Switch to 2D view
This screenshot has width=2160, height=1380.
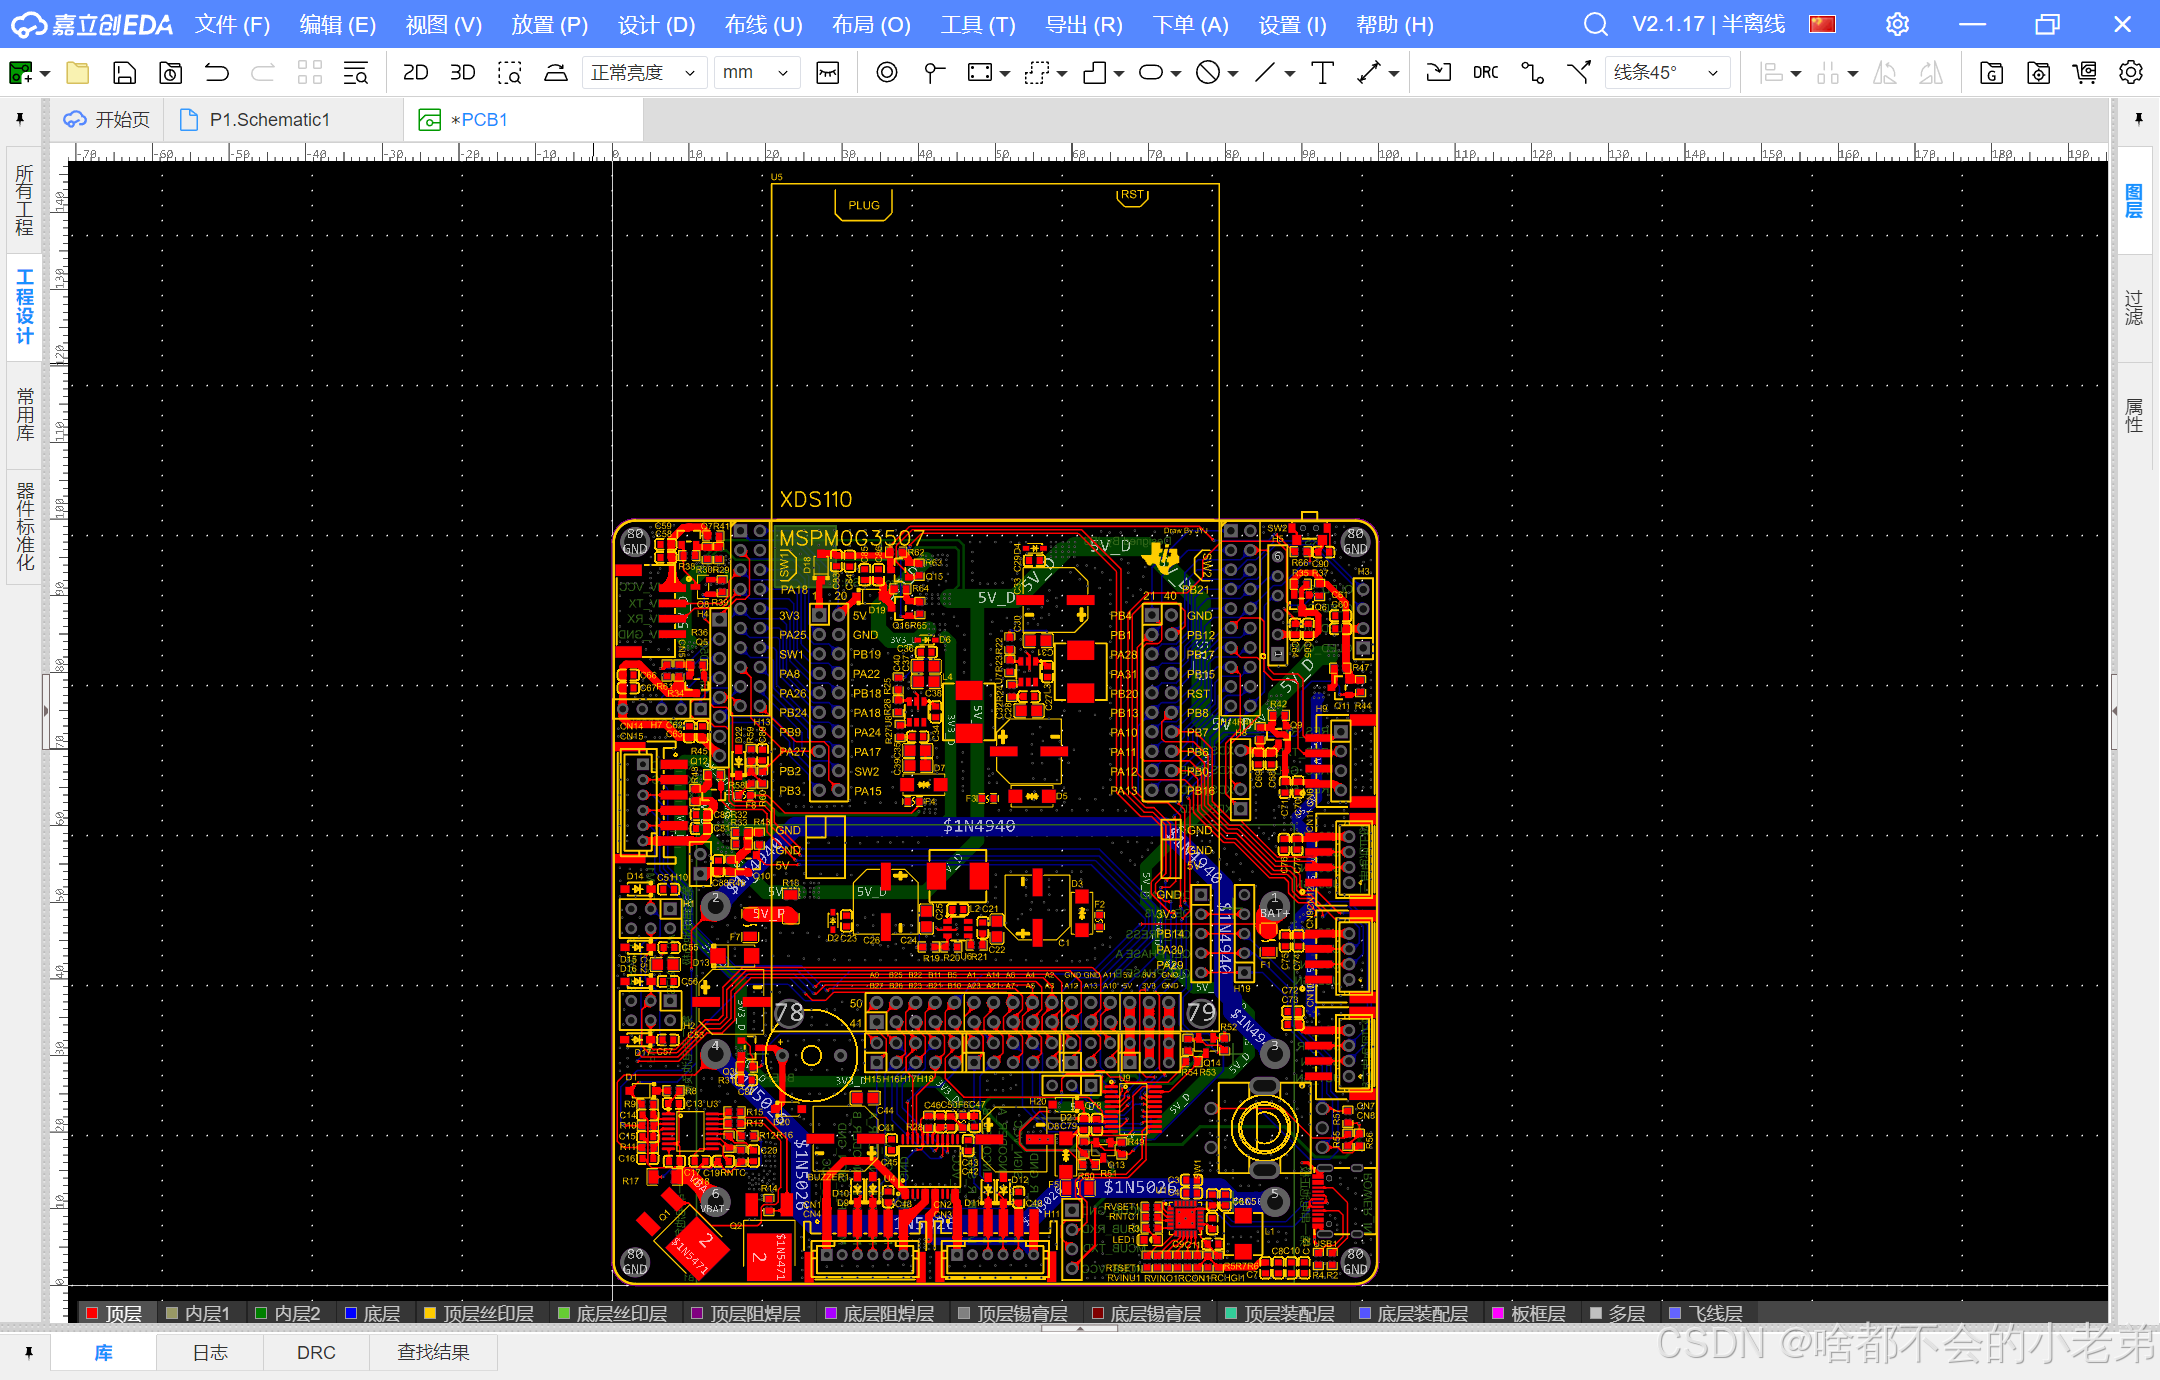[415, 73]
